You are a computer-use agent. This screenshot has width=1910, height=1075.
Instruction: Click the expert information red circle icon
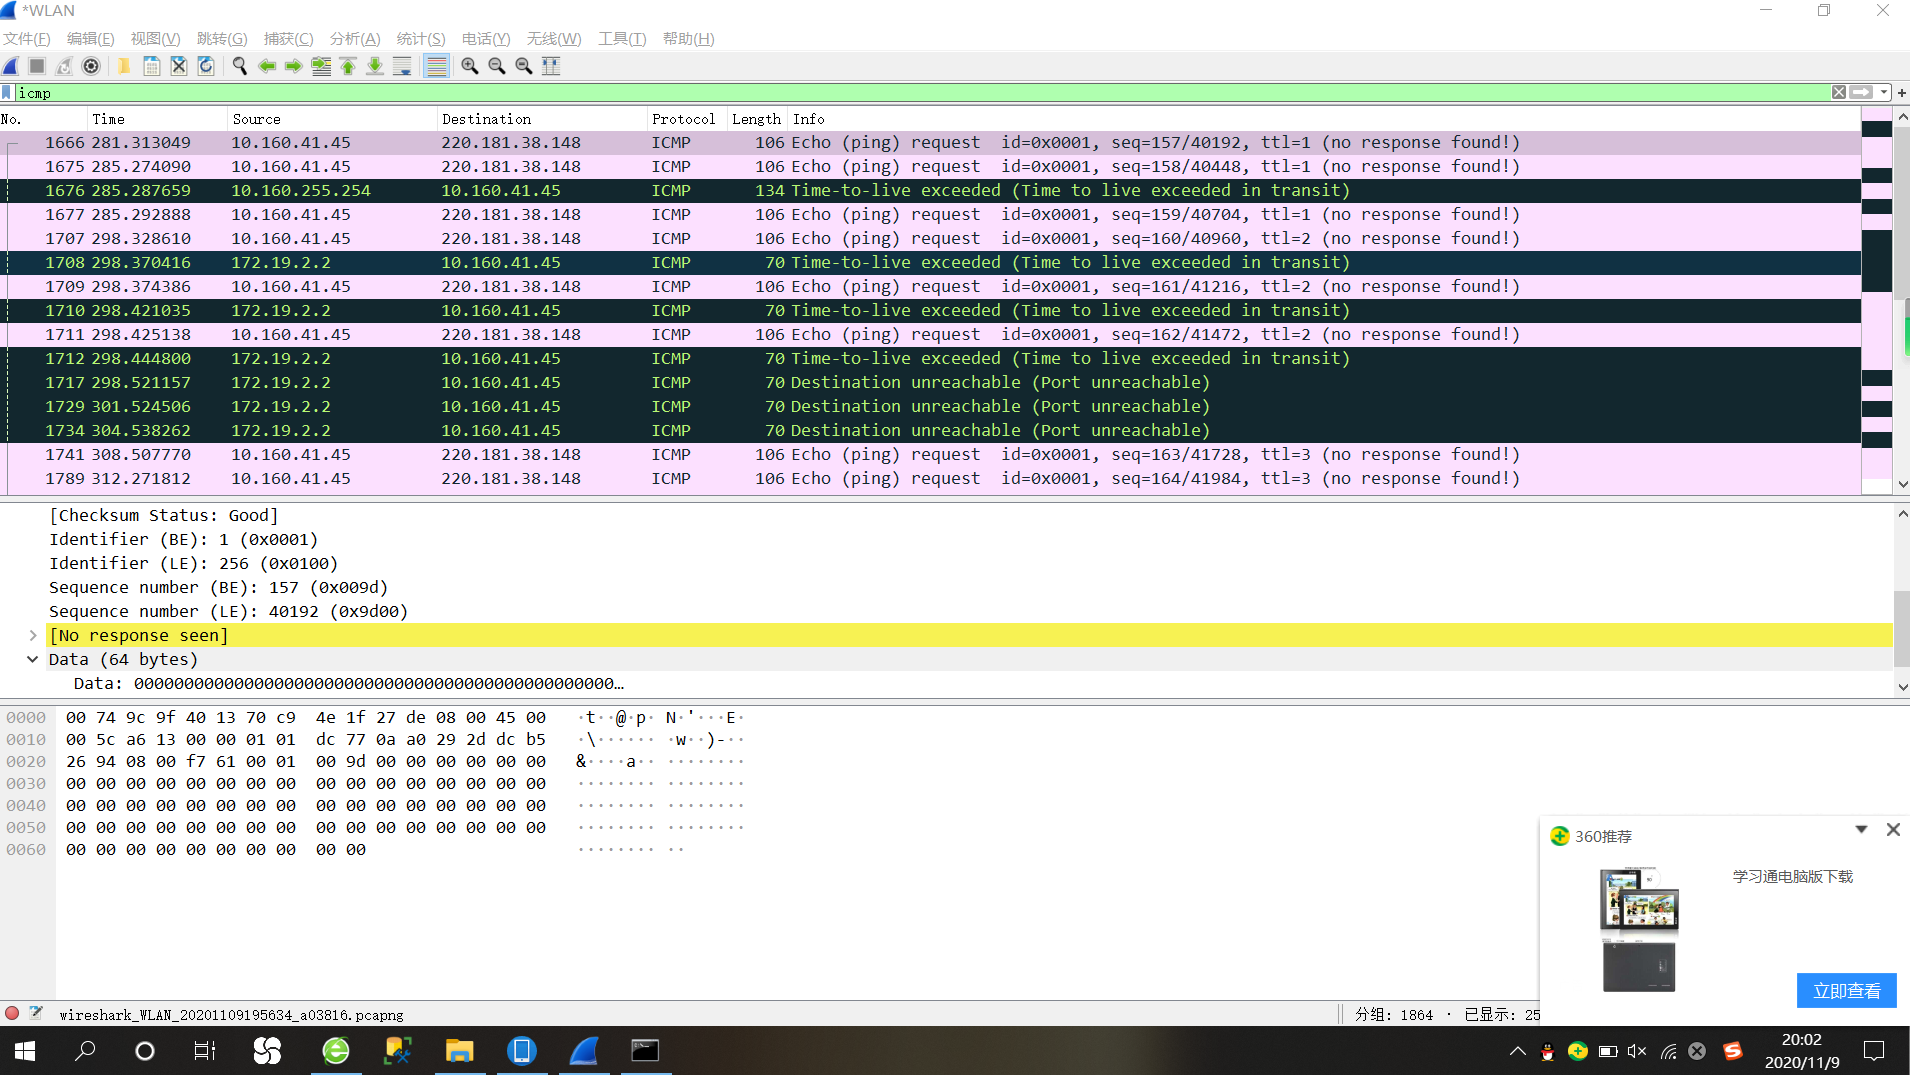tap(12, 1014)
